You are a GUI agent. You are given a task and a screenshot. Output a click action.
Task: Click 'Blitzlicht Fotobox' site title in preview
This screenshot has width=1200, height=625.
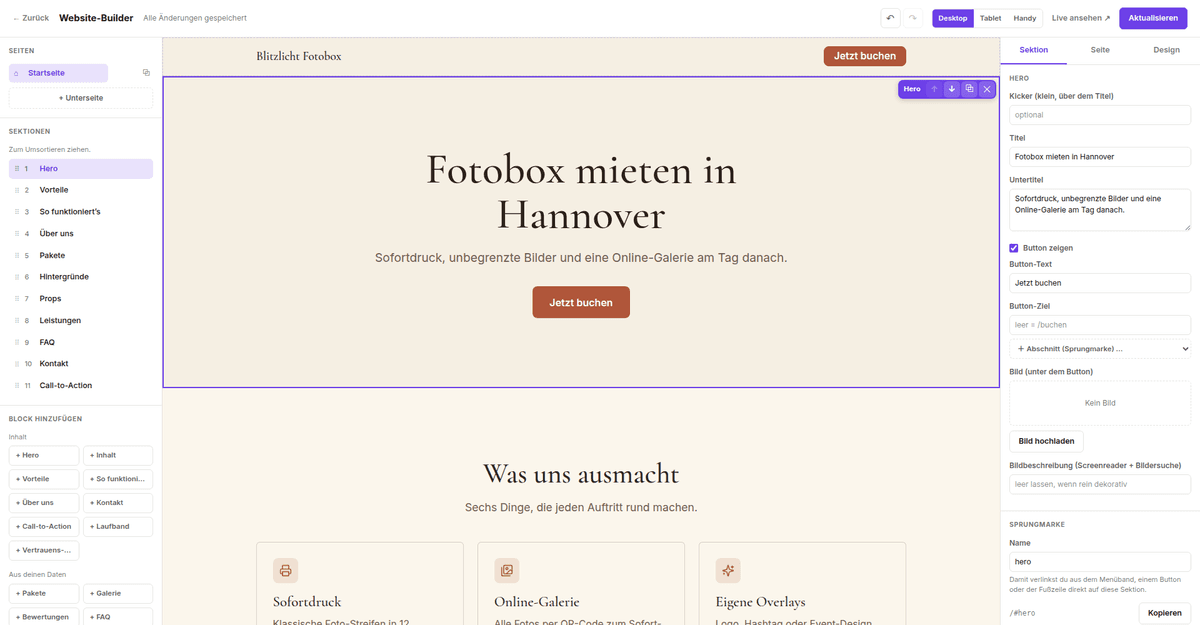click(299, 56)
